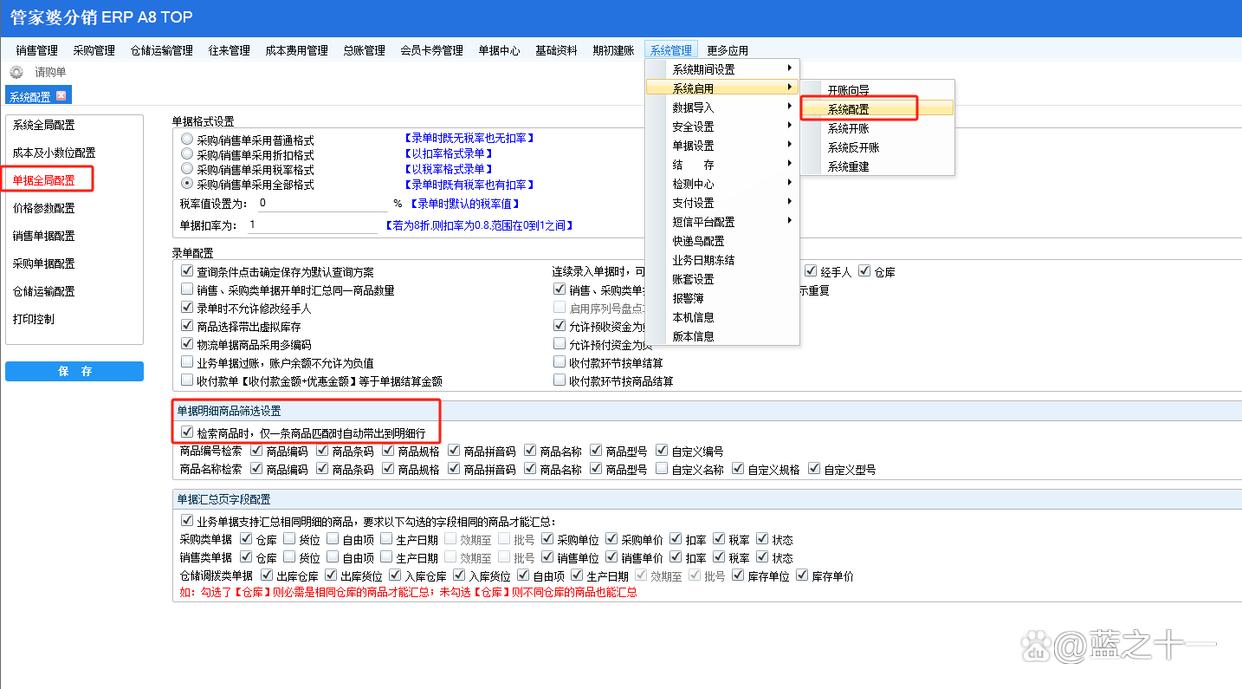1242x689 pixels.
Task: Close the 系统配置 tab with its red X
Action: pyautogui.click(x=61, y=96)
